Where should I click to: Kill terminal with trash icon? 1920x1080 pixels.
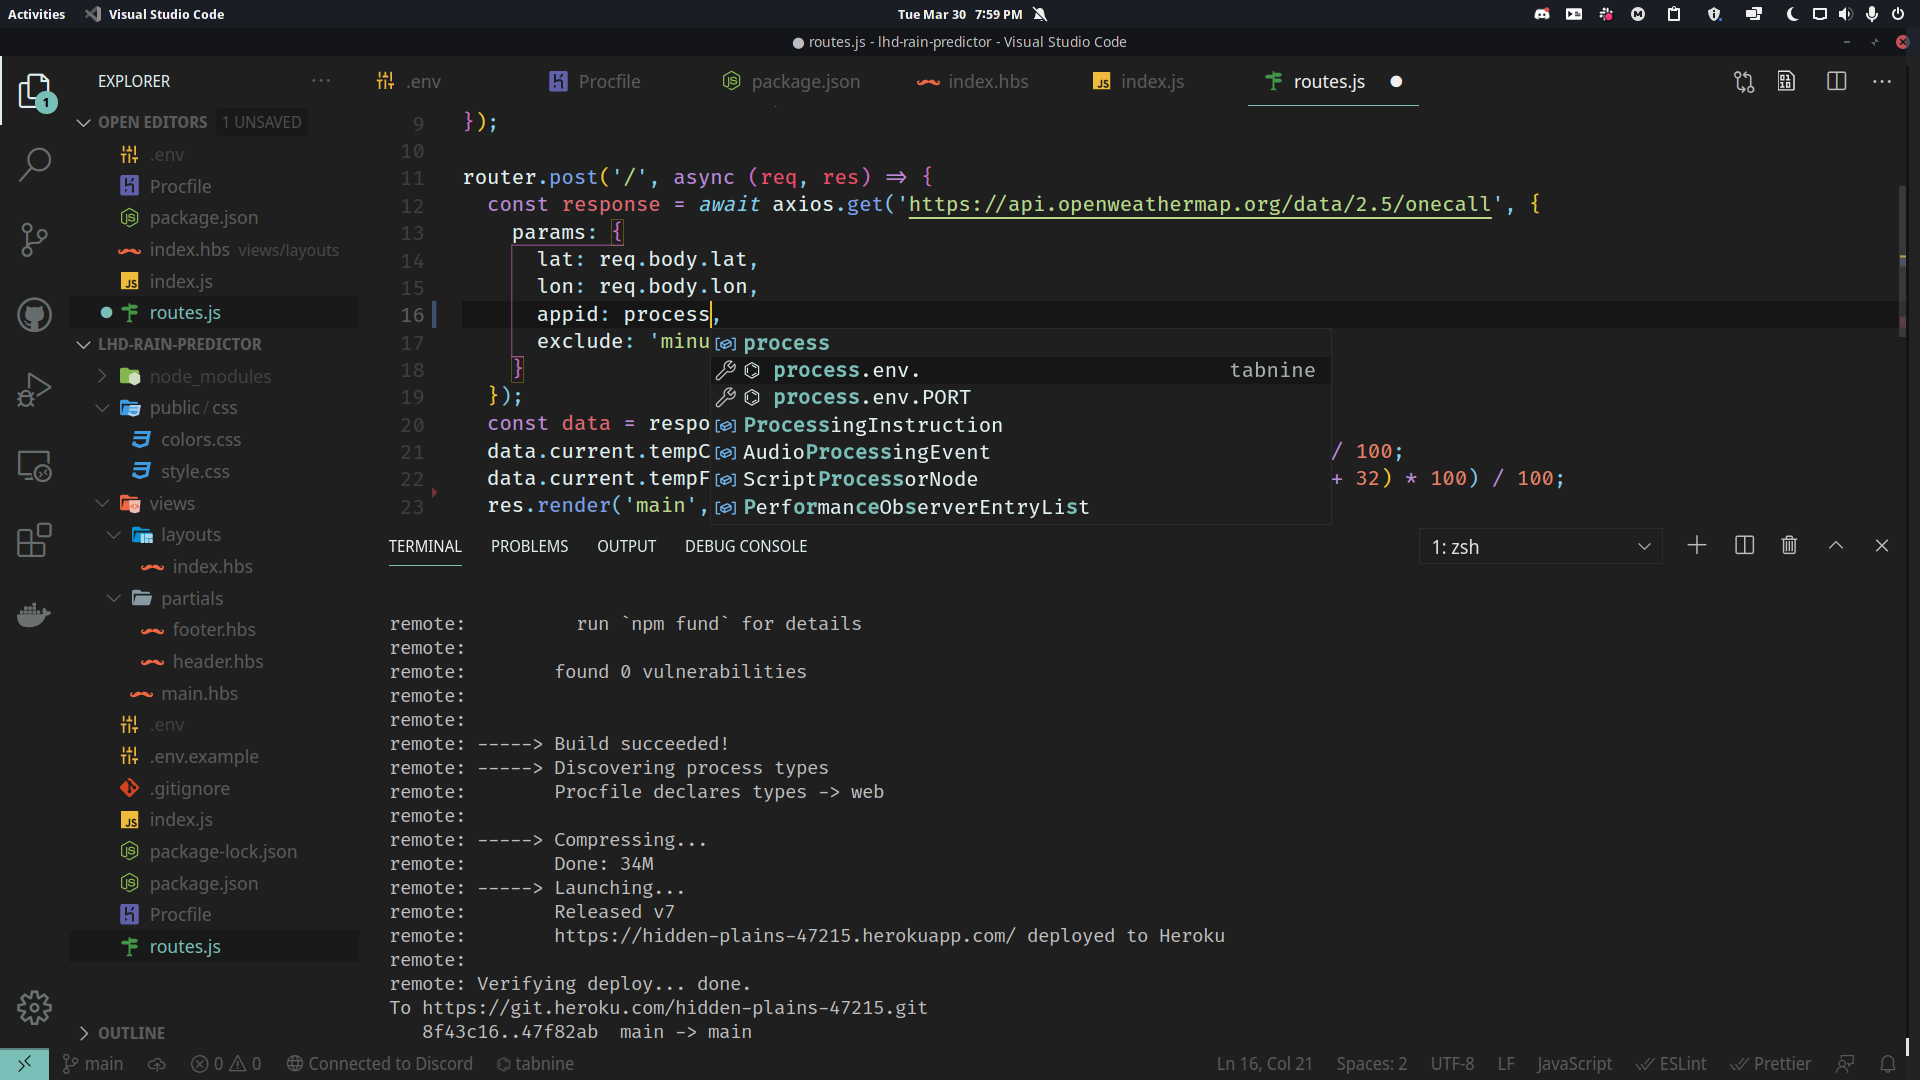[1789, 546]
